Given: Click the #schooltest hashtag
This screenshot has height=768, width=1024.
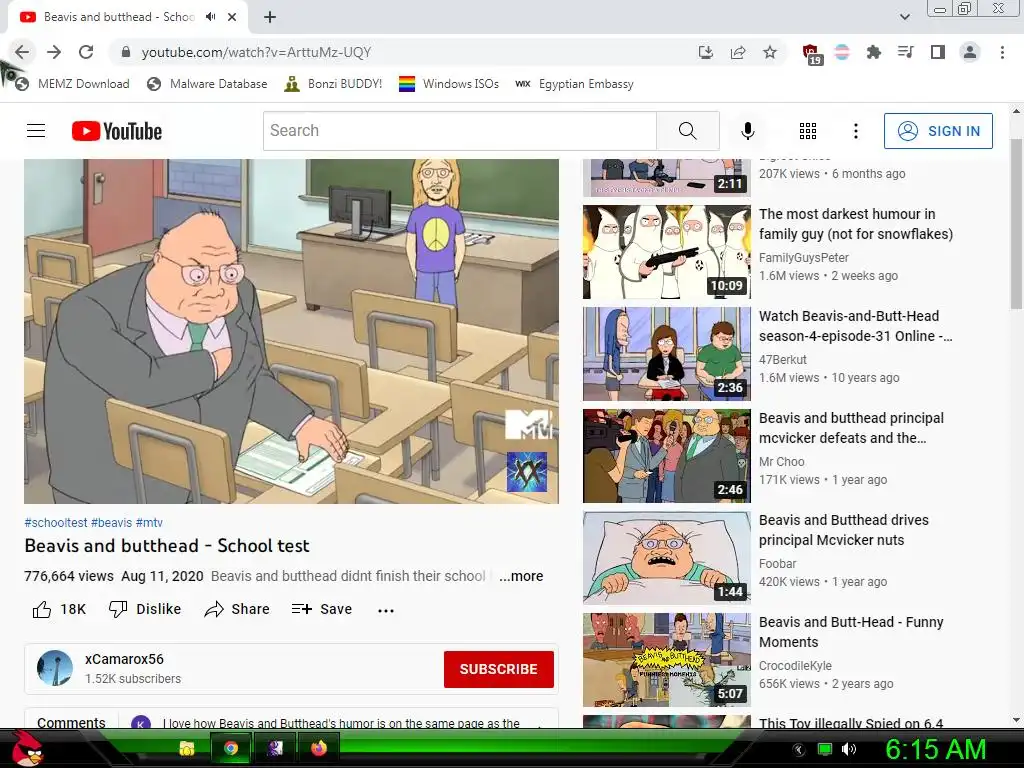Looking at the screenshot, I should pos(56,522).
